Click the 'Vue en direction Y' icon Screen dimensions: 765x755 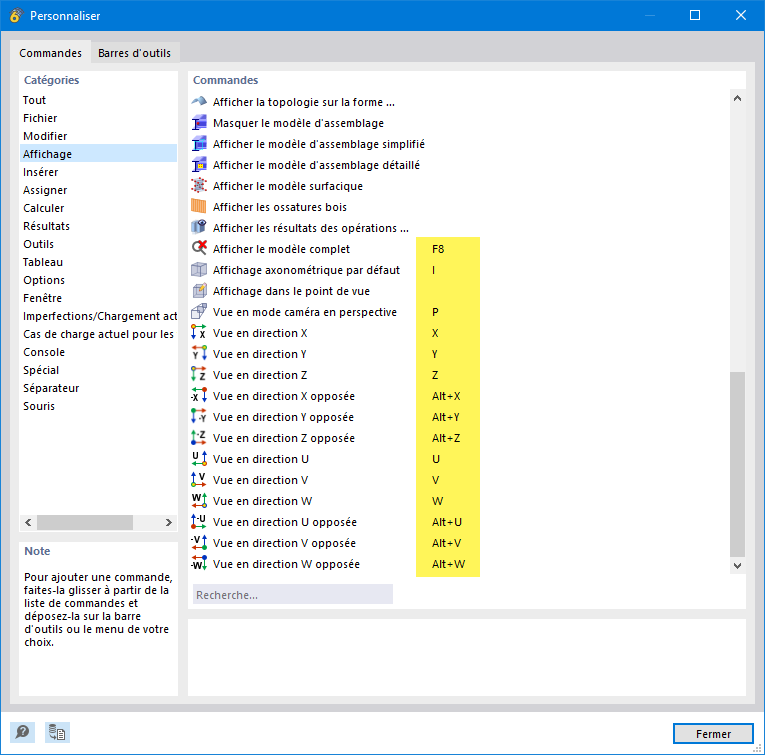[x=199, y=354]
